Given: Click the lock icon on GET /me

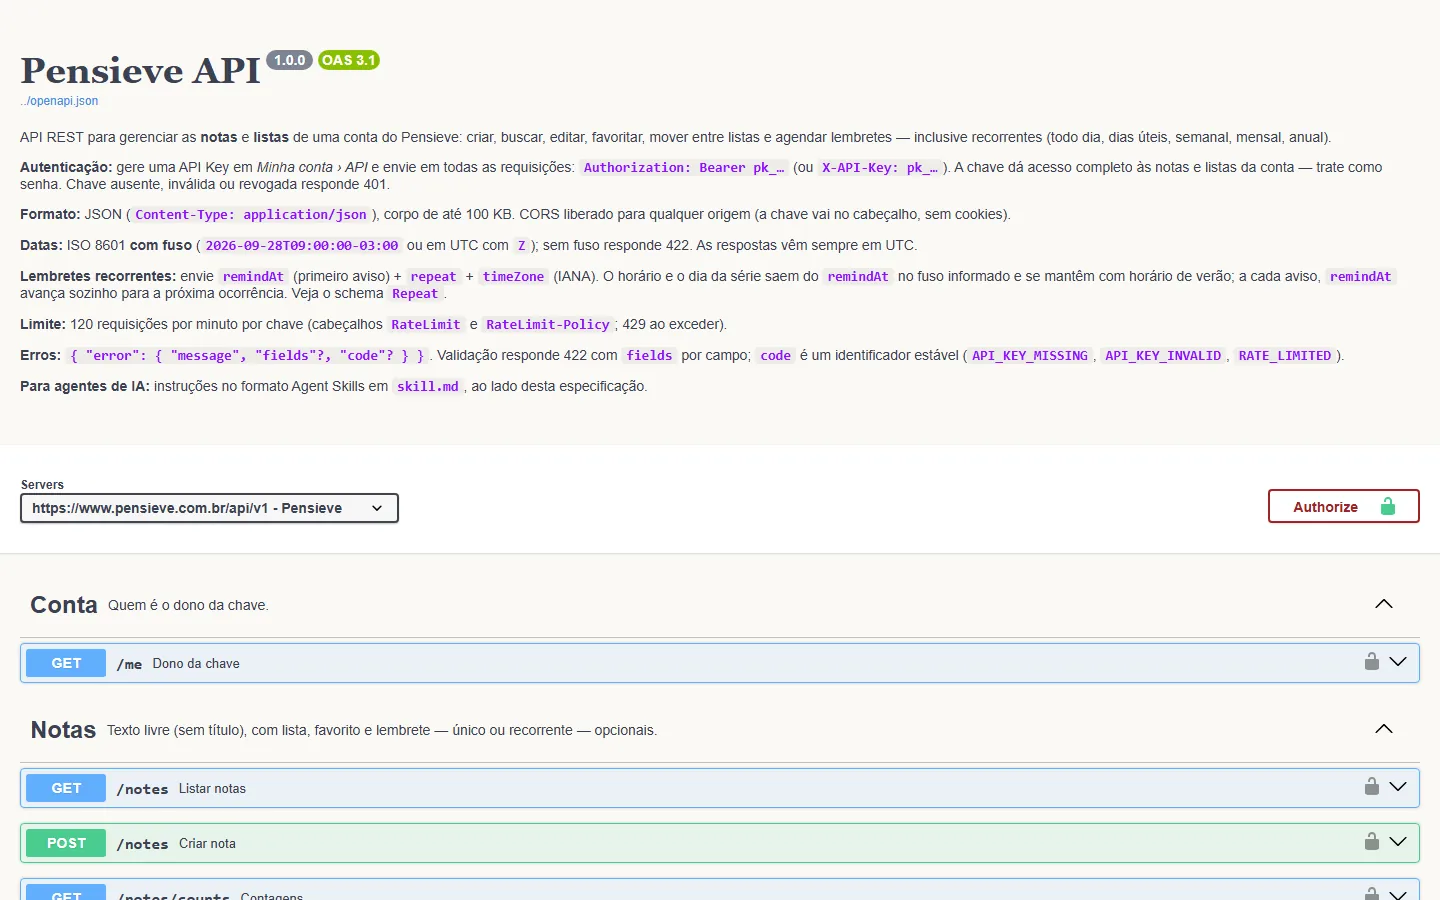Looking at the screenshot, I should (x=1372, y=661).
